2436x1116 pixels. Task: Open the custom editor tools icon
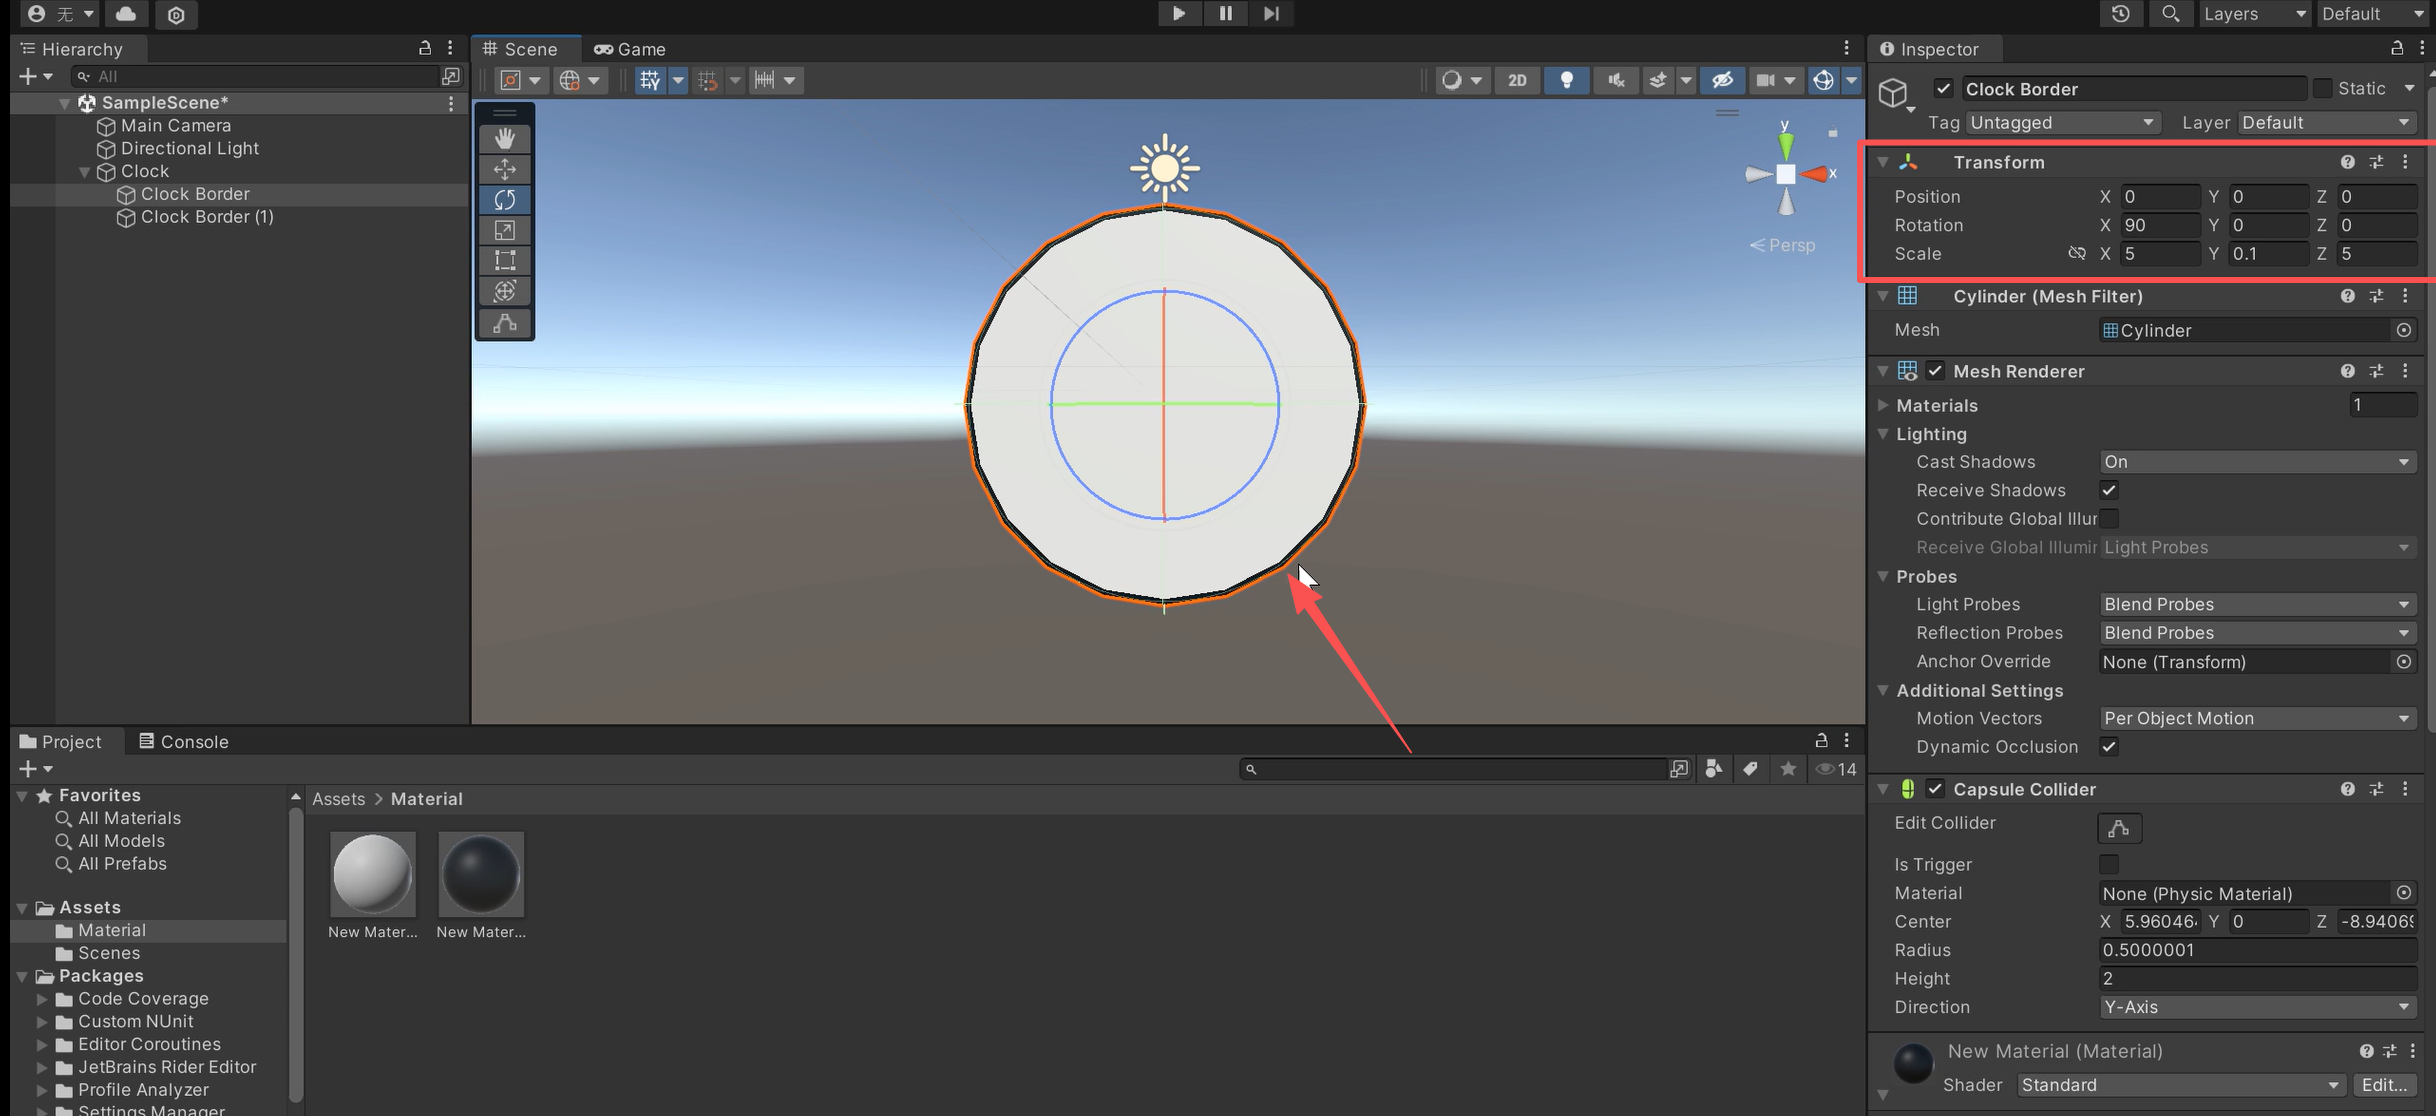[505, 323]
